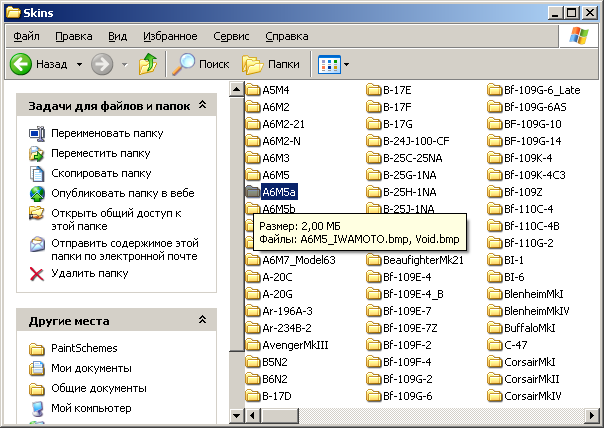
Task: Collapse the Другие места panel
Action: (x=203, y=320)
